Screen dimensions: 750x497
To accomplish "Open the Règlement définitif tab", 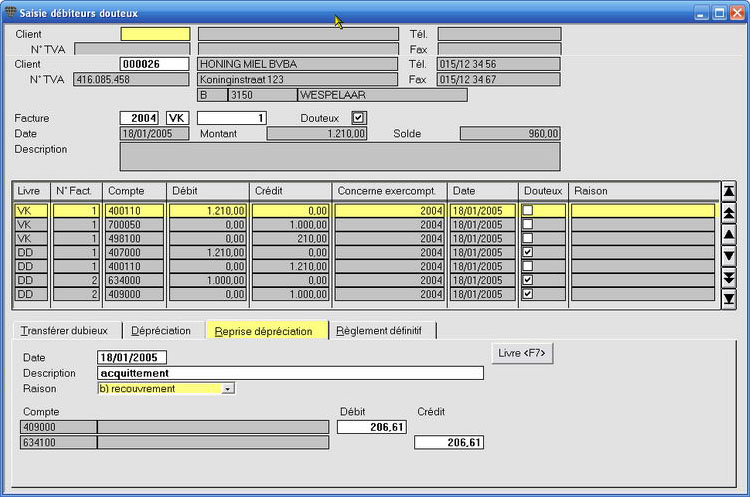I will tap(382, 331).
